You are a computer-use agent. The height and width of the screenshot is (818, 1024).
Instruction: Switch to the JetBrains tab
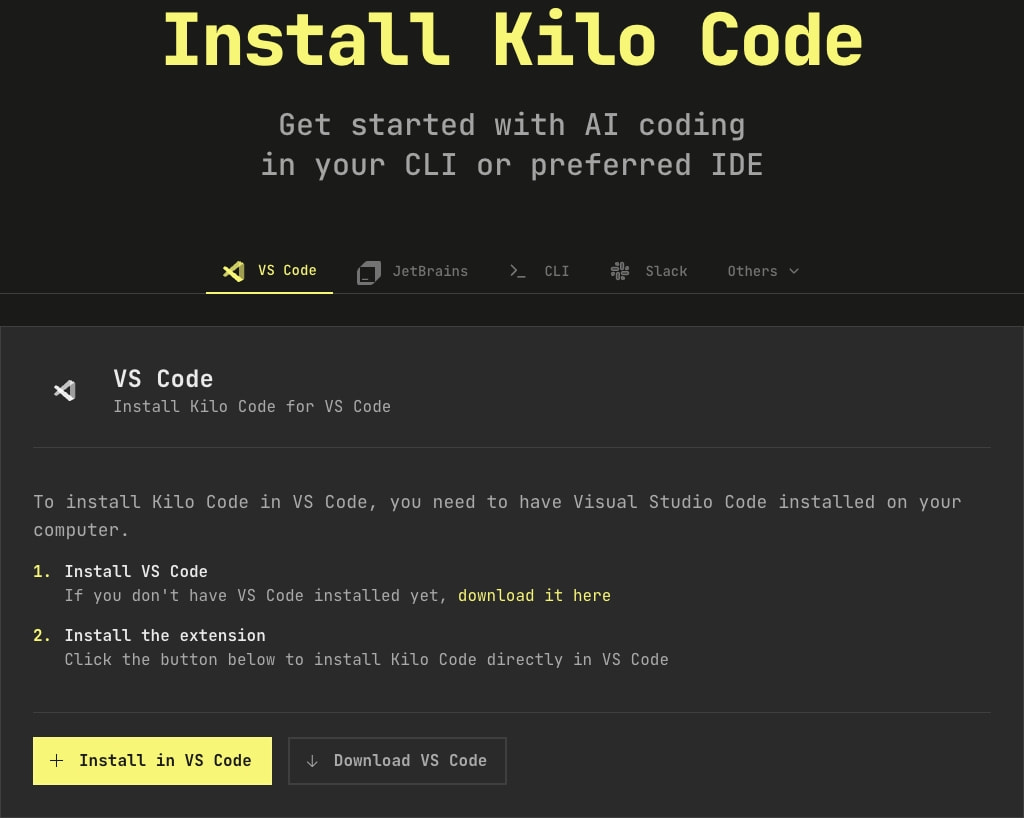point(413,272)
